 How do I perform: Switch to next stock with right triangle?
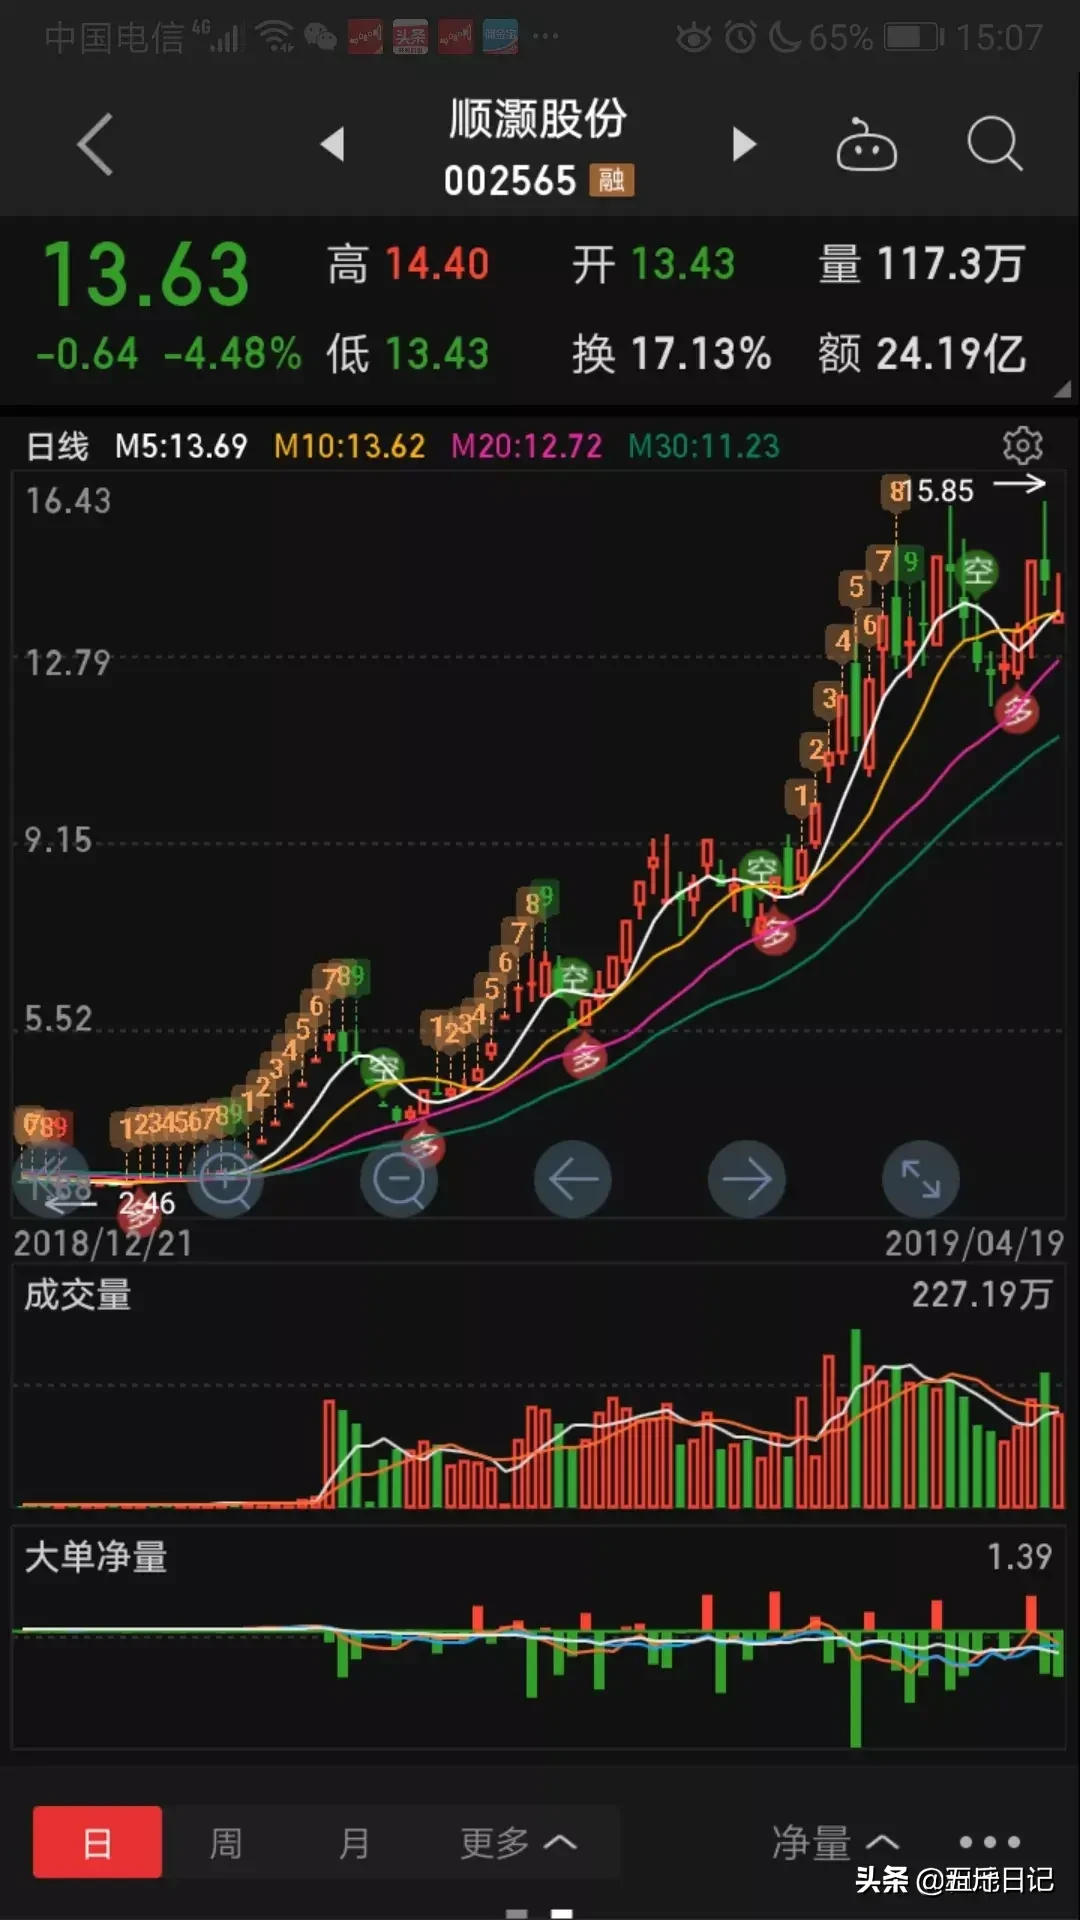pos(744,144)
